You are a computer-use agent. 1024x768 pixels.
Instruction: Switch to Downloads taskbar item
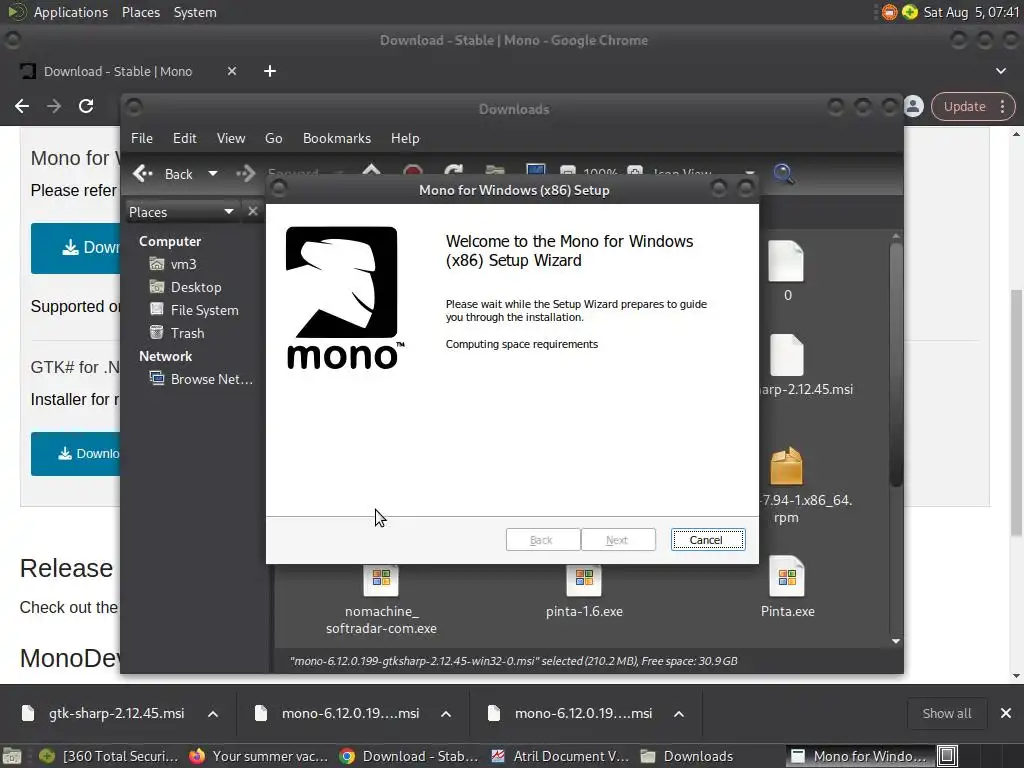(x=687, y=756)
